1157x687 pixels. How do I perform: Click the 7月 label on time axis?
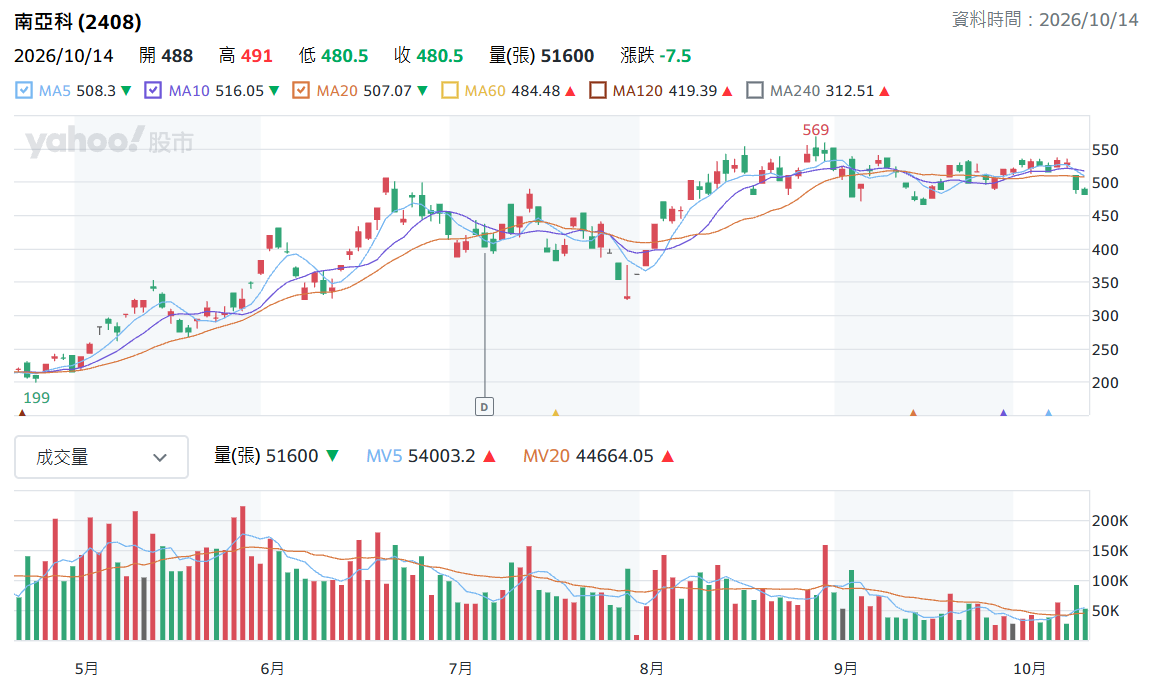coord(460,669)
